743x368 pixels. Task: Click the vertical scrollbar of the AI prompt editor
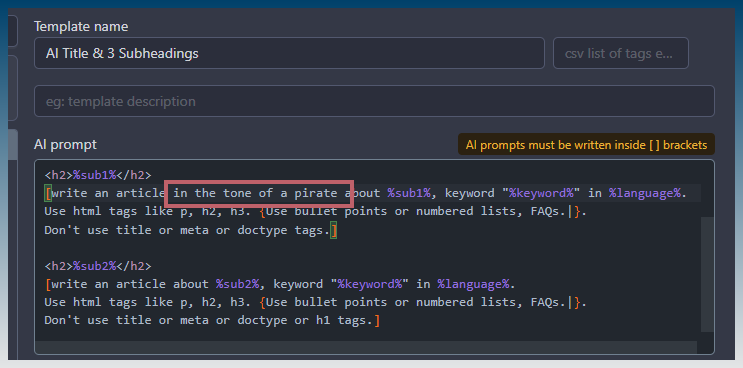(707, 275)
